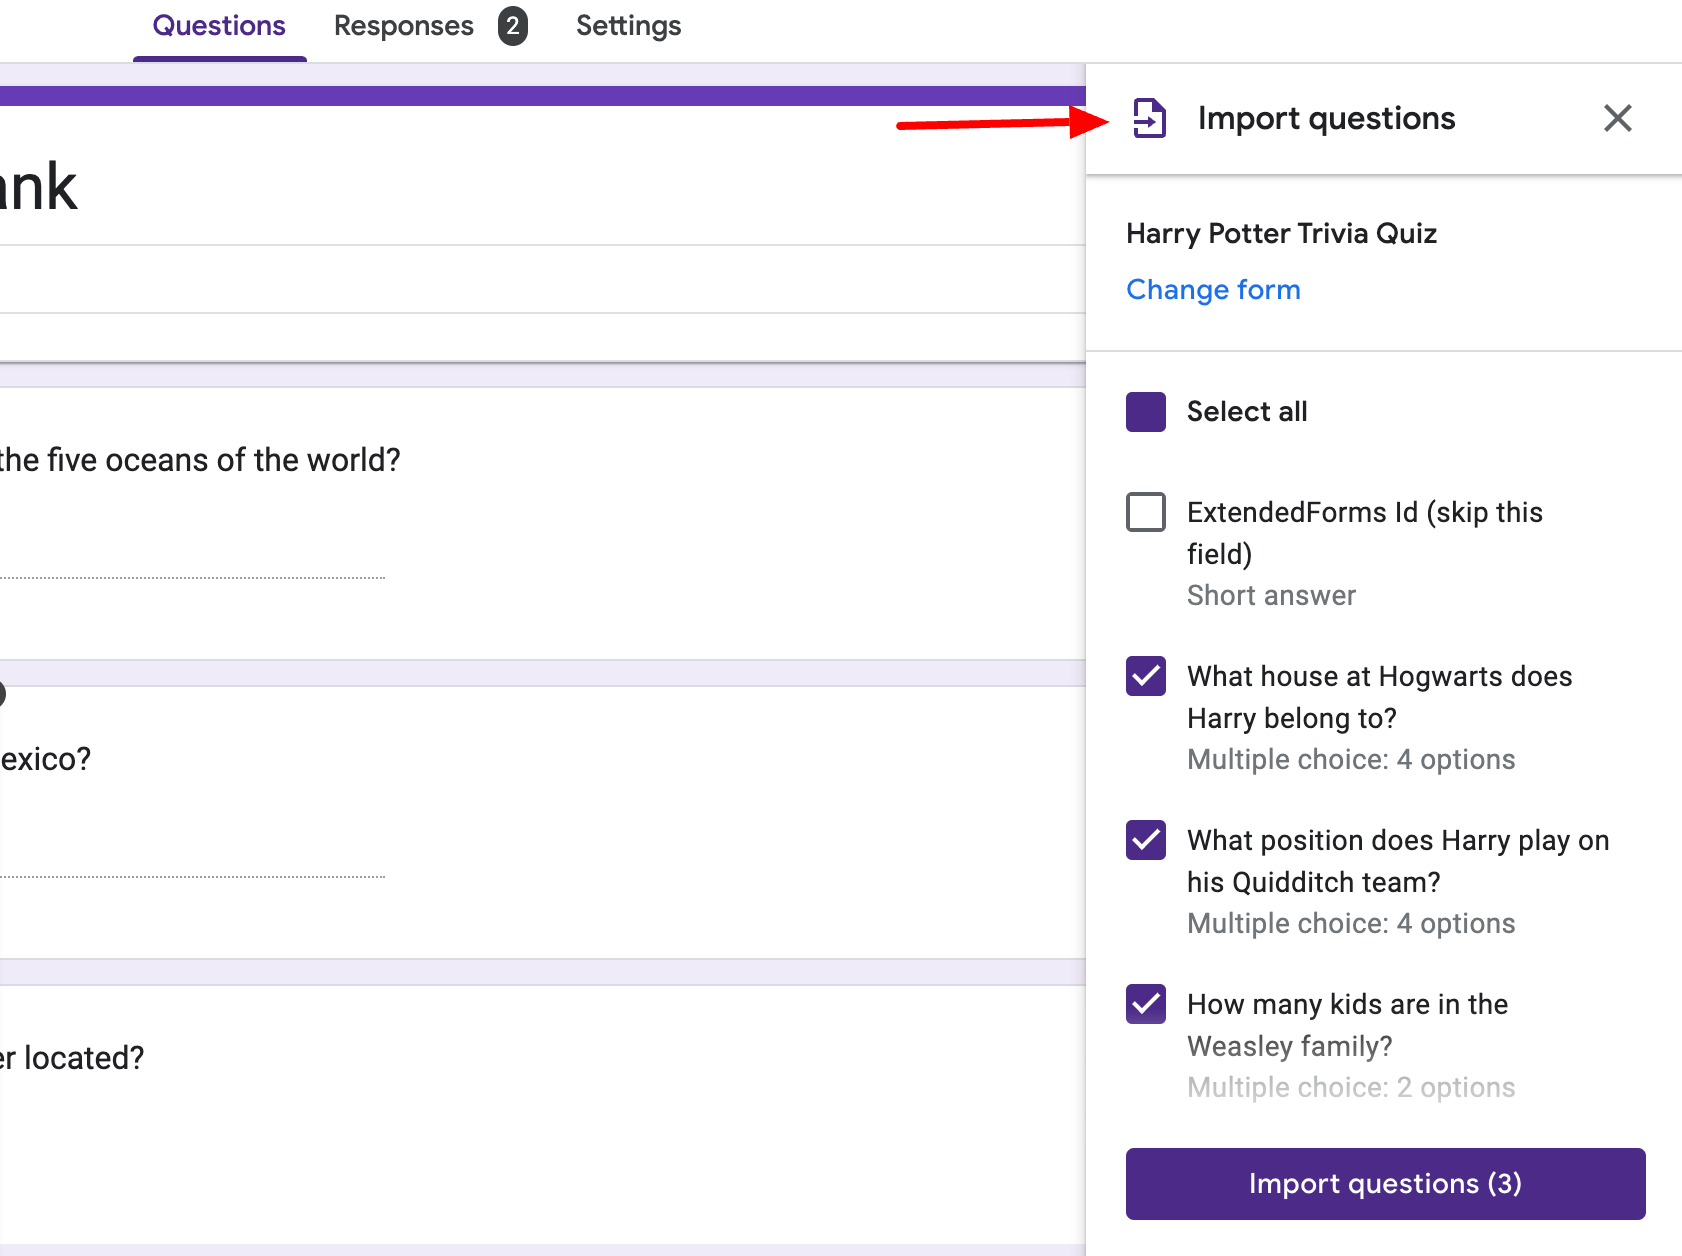Click the answer line below the Mexico question
The width and height of the screenshot is (1682, 1256).
point(192,875)
